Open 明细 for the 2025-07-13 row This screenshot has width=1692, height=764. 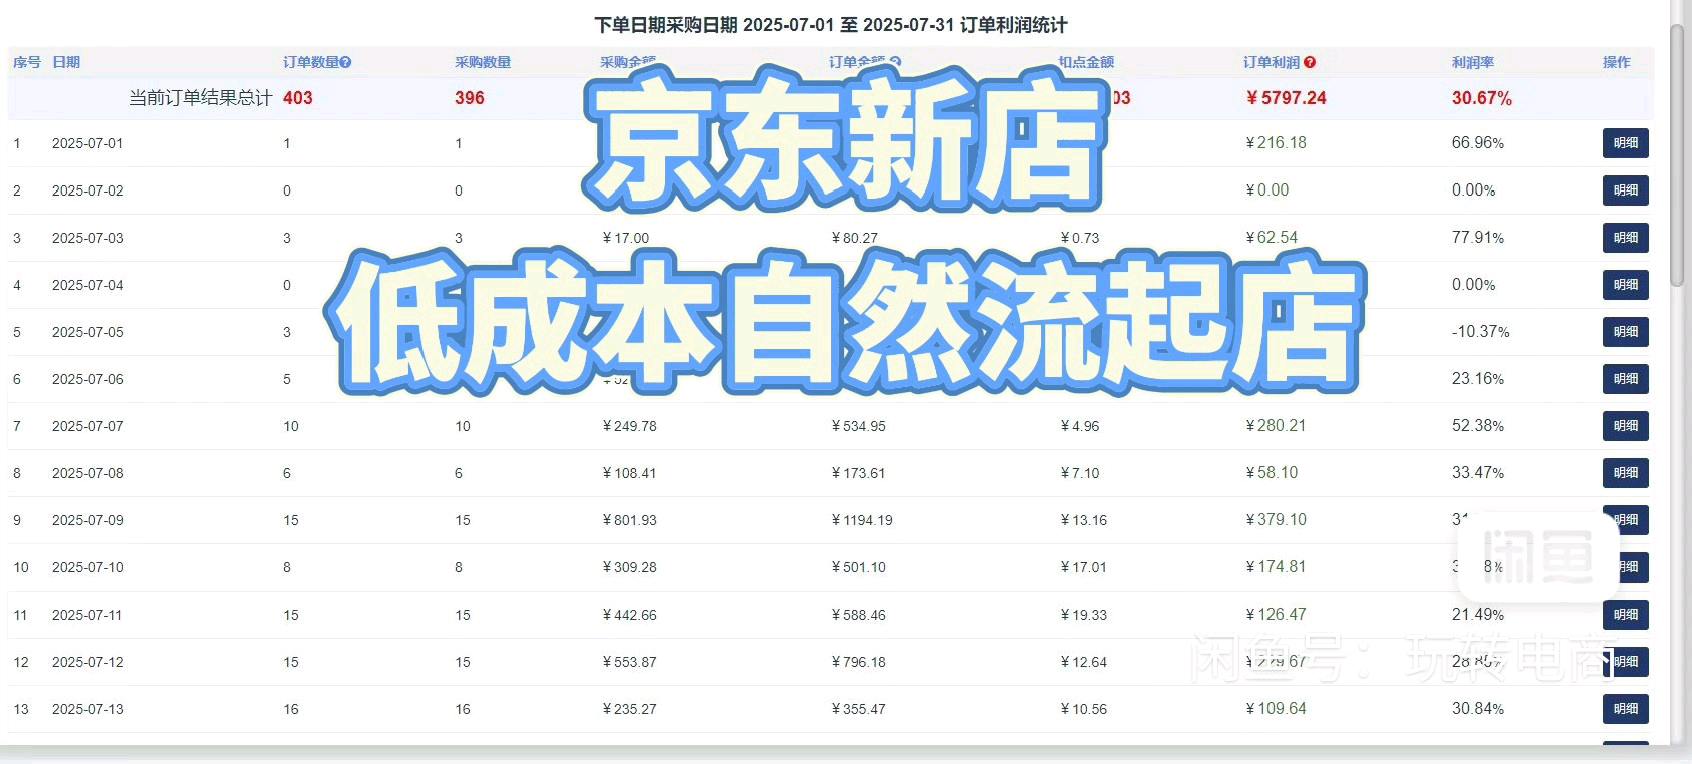1625,709
